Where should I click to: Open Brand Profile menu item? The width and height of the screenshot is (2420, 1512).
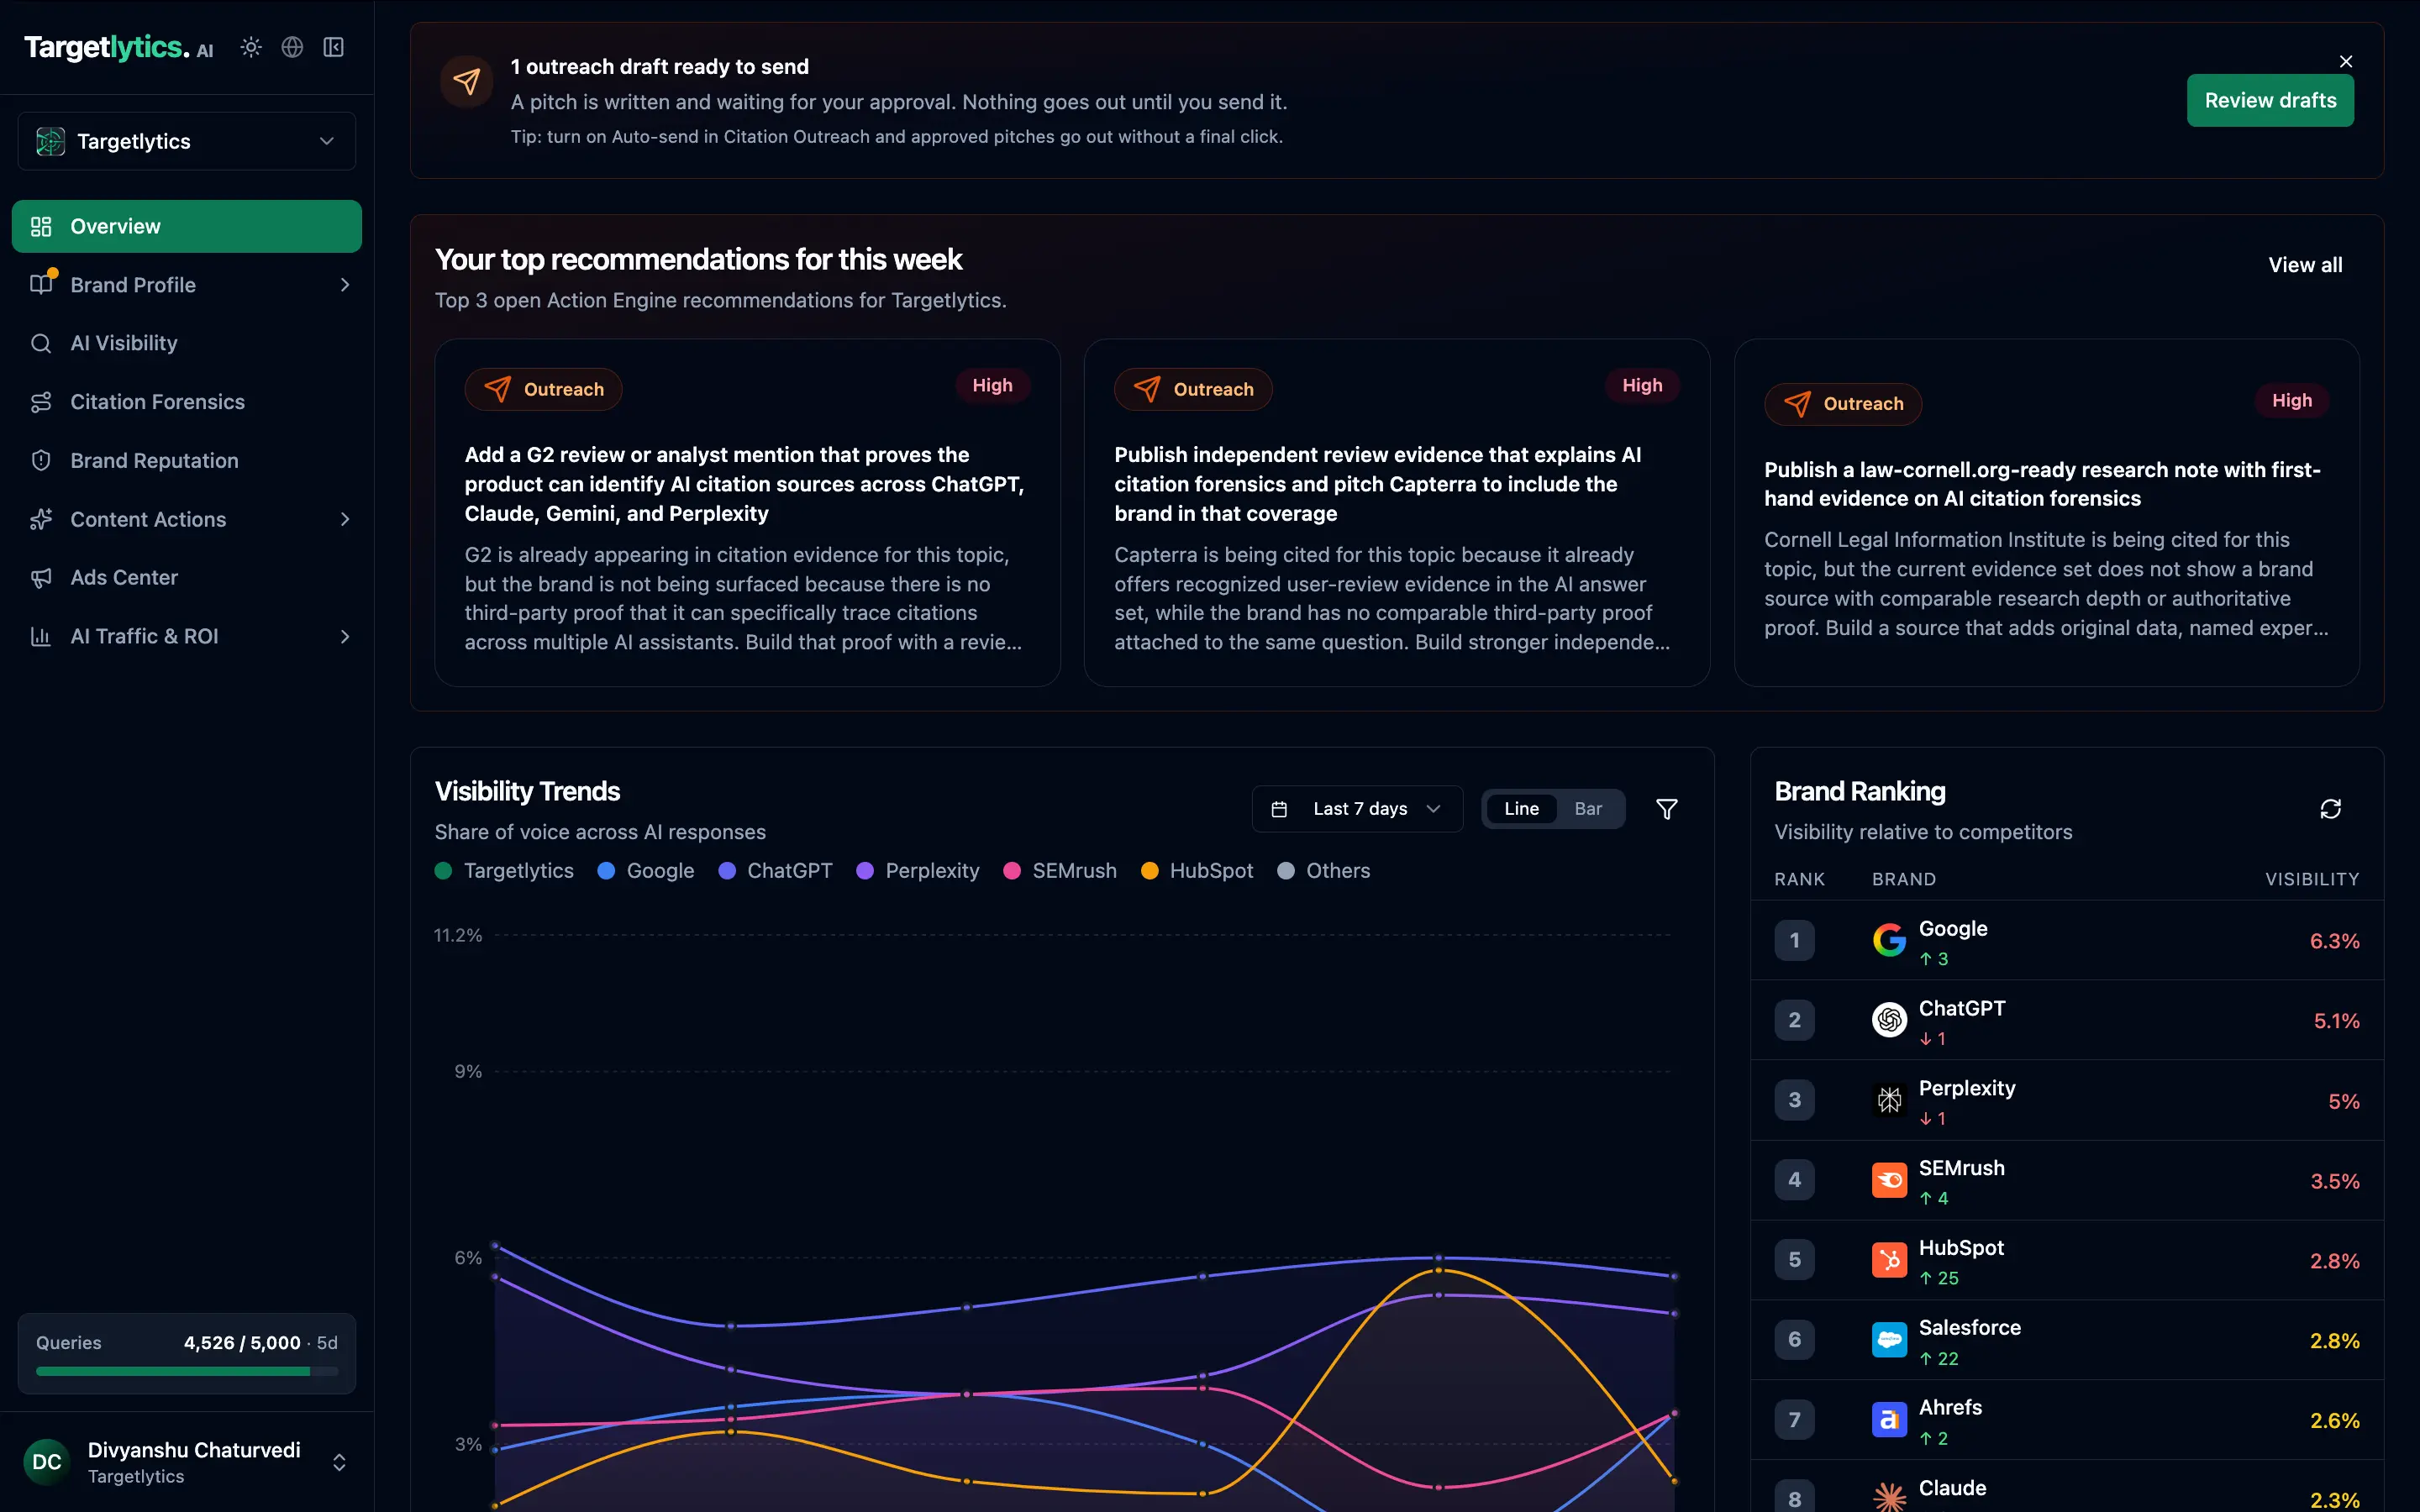click(187, 285)
